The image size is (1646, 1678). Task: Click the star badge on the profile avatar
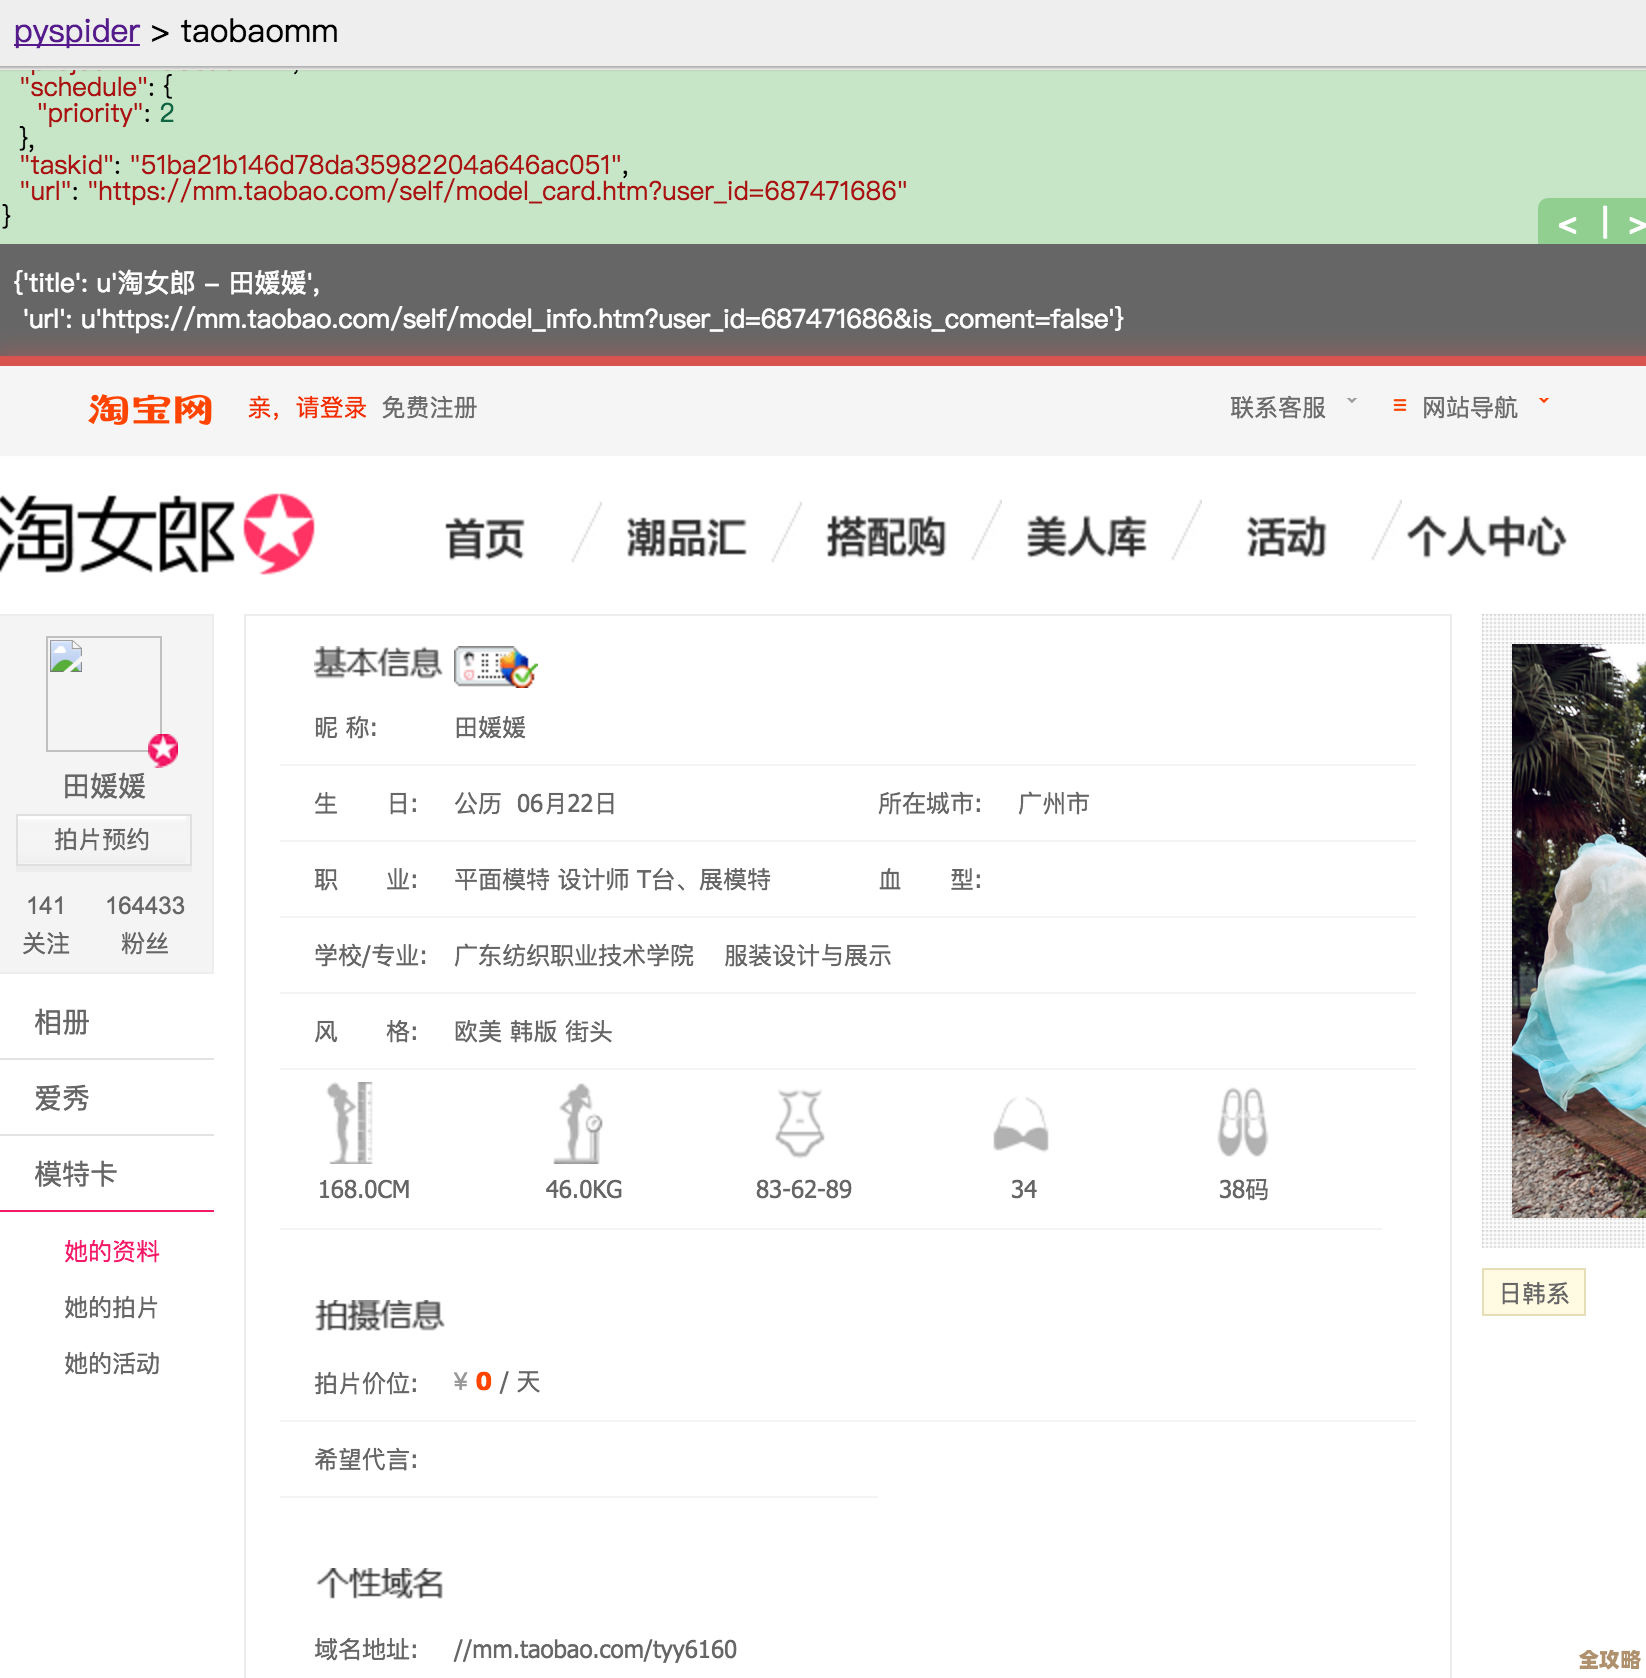[x=163, y=751]
